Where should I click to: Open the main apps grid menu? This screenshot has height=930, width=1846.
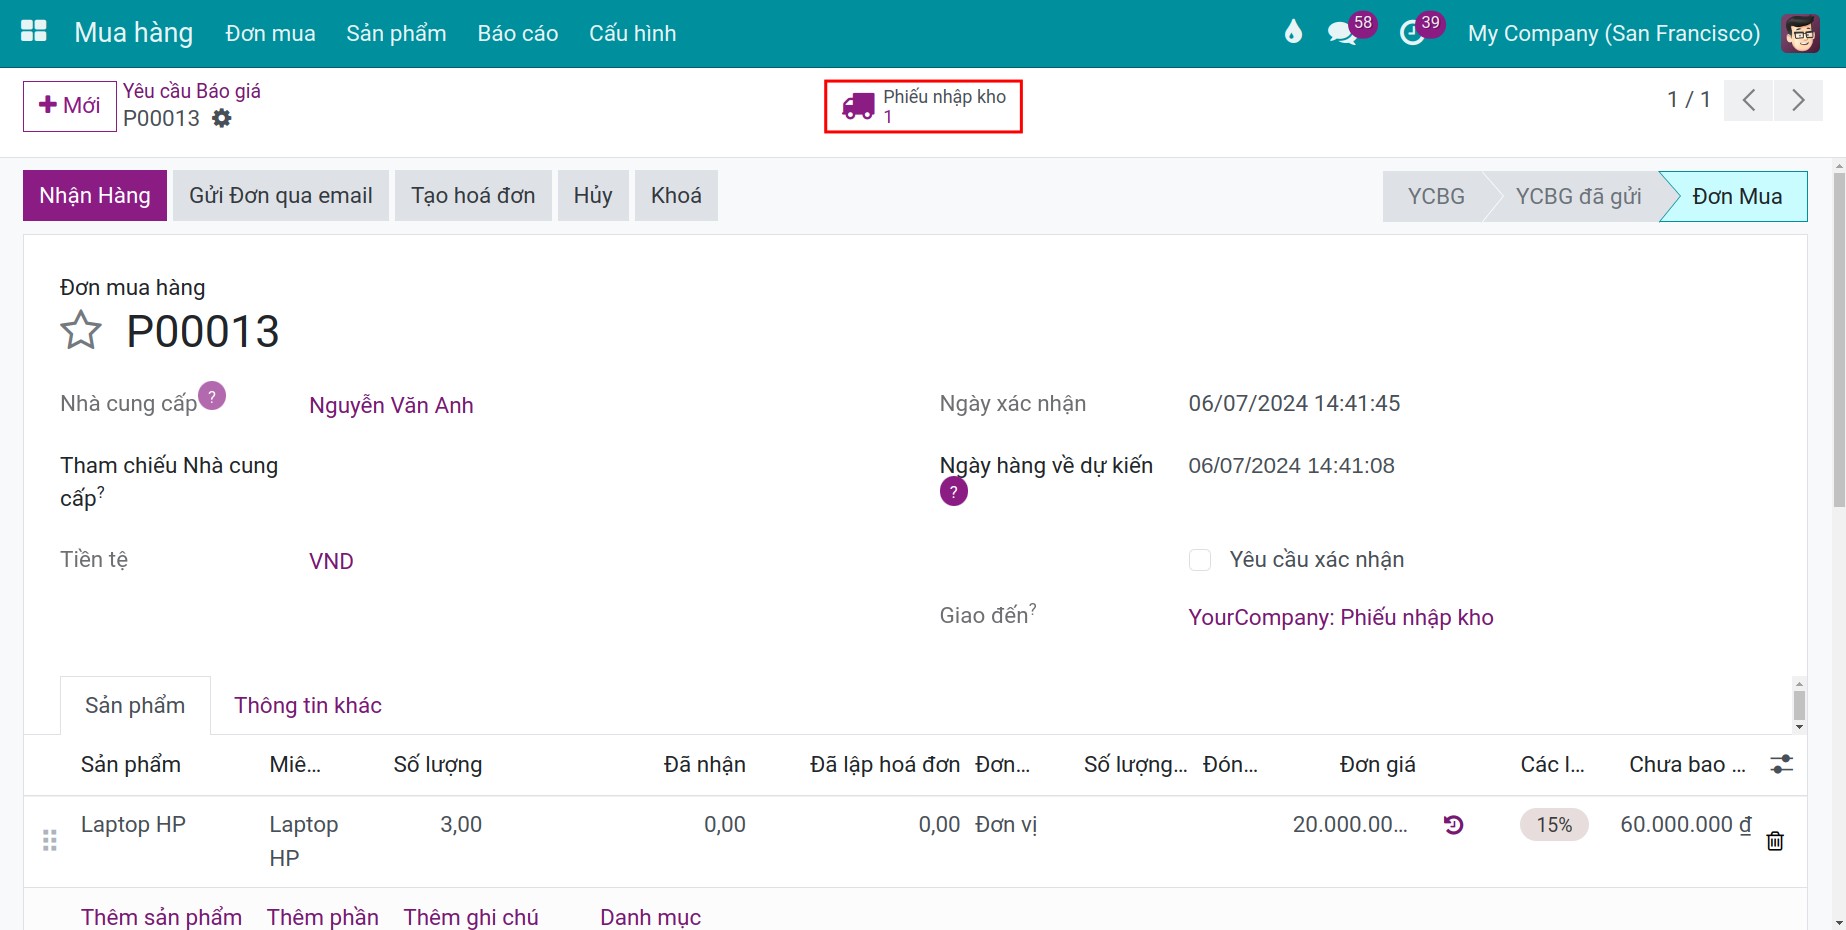coord(34,32)
